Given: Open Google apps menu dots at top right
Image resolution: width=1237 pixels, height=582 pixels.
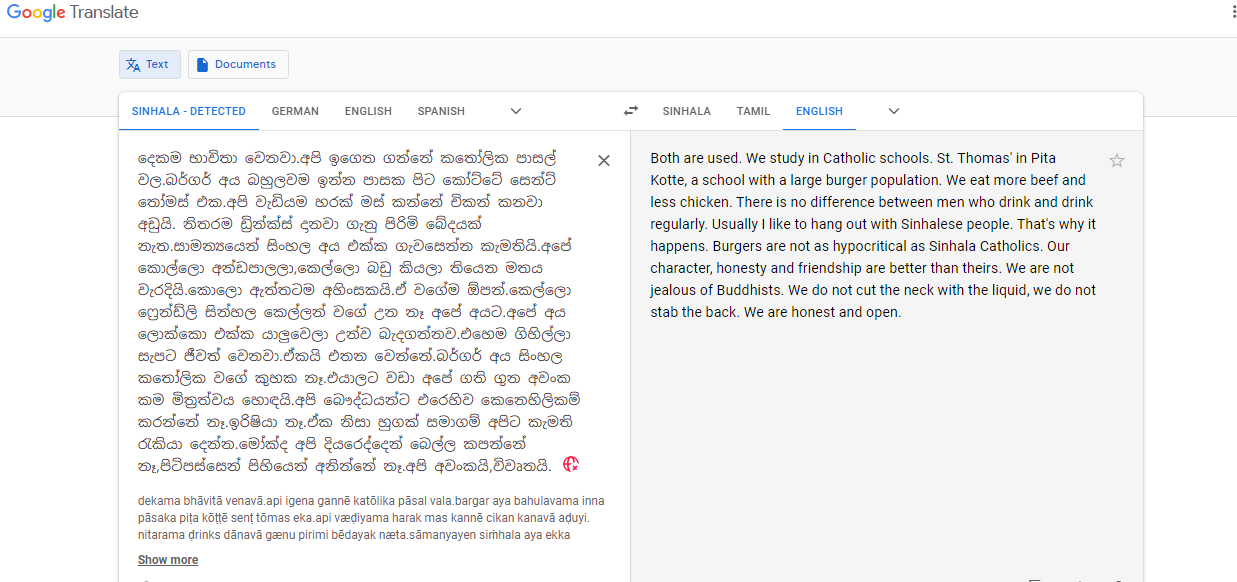Looking at the screenshot, I should pyautogui.click(x=1232, y=13).
